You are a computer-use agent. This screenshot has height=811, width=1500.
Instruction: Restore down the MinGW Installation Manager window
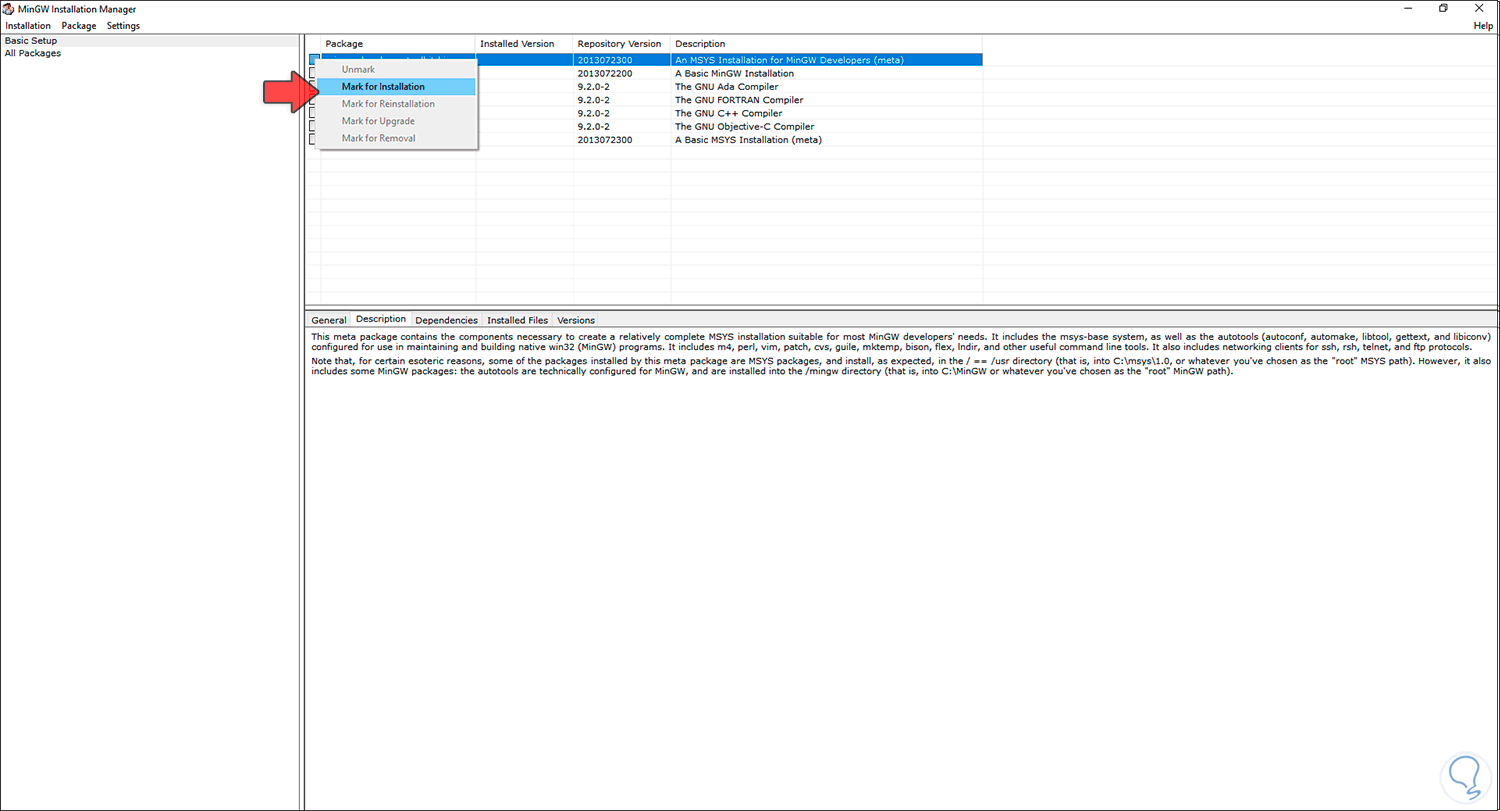coord(1443,8)
